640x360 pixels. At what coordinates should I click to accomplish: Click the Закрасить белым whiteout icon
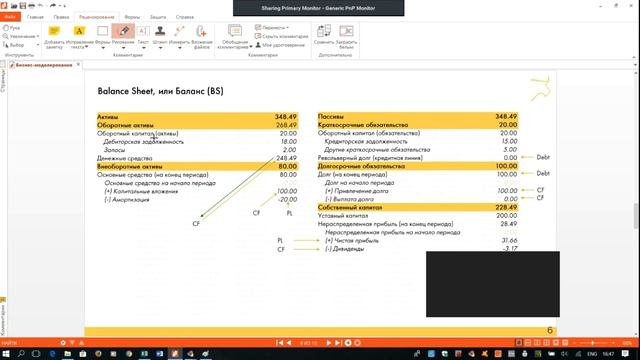pyautogui.click(x=346, y=31)
